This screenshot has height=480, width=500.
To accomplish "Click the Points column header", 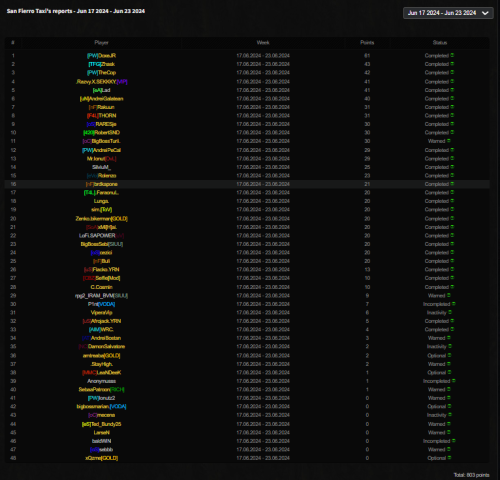I will [367, 43].
